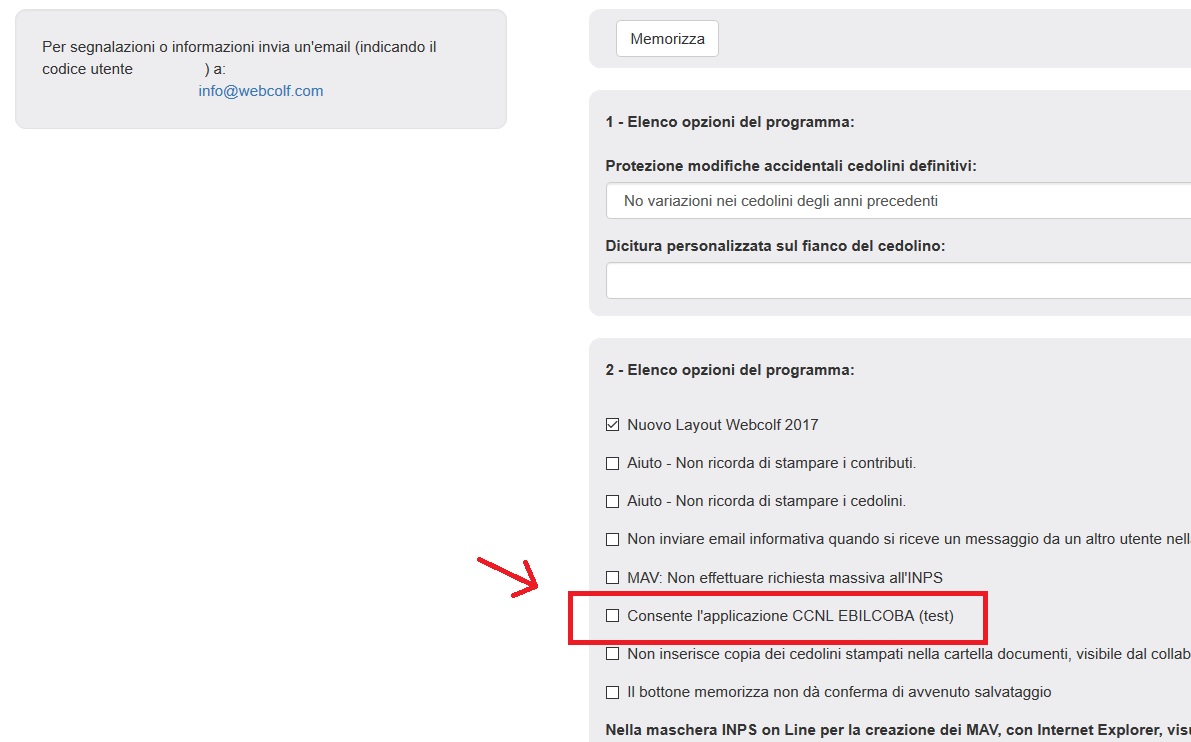Image resolution: width=1191 pixels, height=742 pixels.
Task: Open the Protezione modifiche cedolini dropdown
Action: [x=897, y=201]
